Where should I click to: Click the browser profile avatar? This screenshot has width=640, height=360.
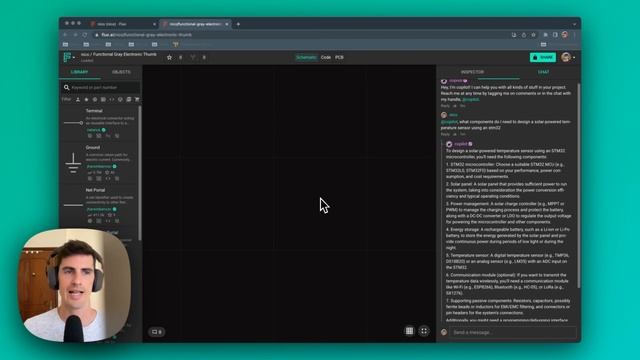coord(565,35)
